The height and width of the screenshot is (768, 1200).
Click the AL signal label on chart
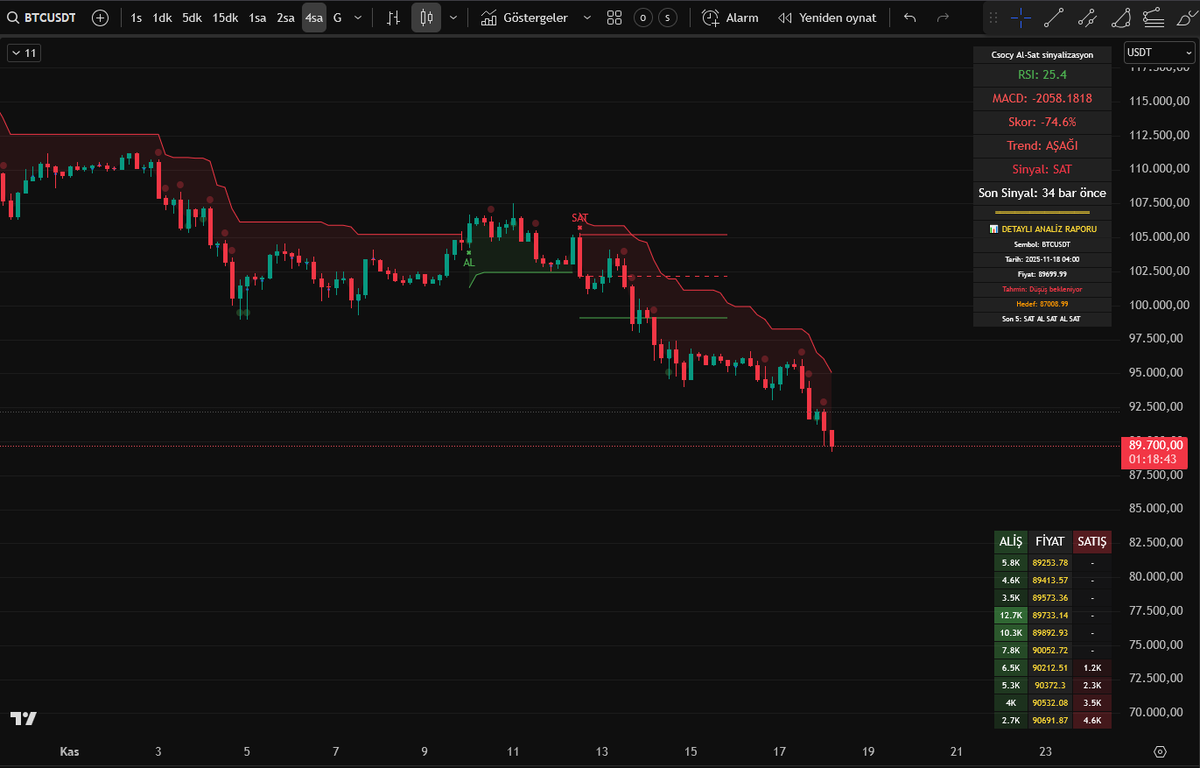[x=468, y=262]
